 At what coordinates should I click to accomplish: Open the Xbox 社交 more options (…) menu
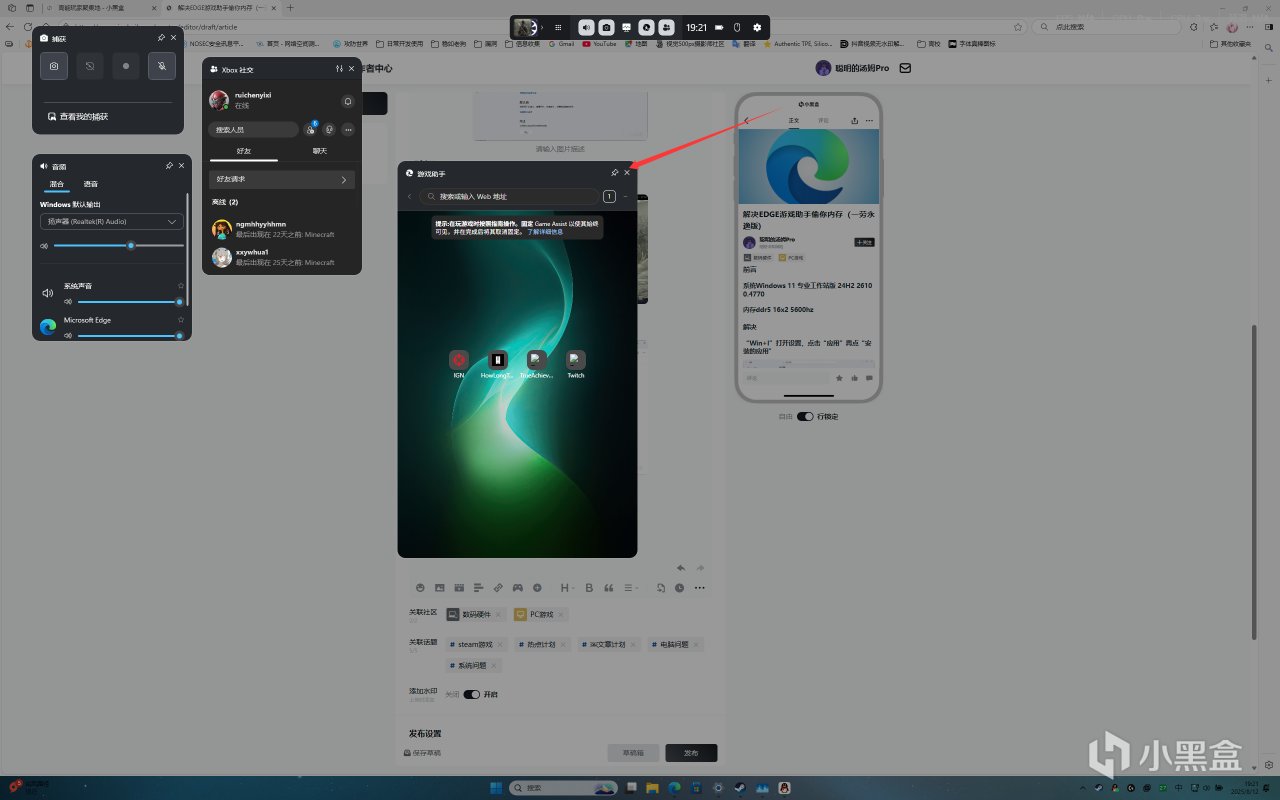point(348,129)
